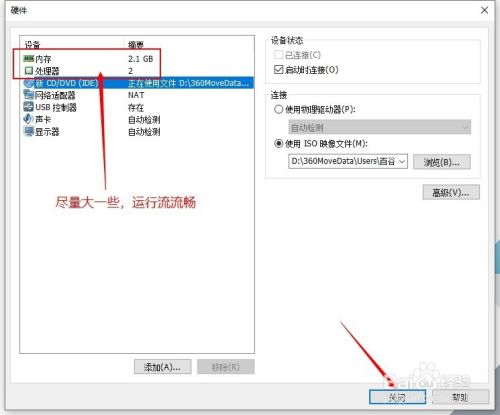Click the 设备 column header
Viewport: 500px width, 415px height.
32,44
